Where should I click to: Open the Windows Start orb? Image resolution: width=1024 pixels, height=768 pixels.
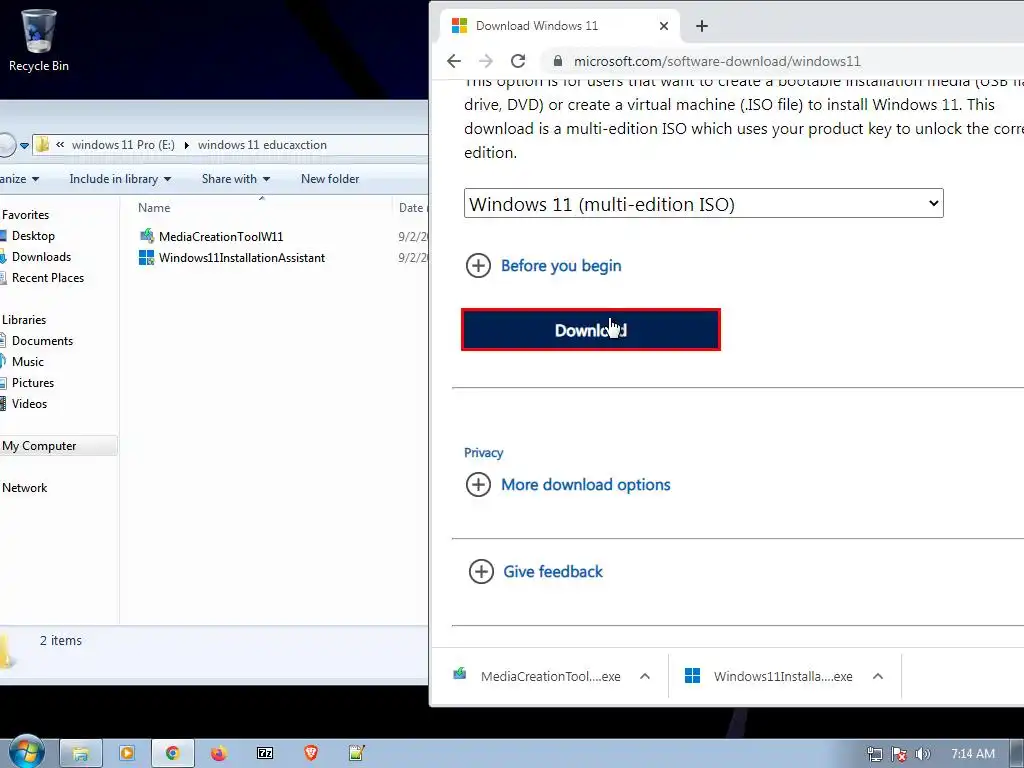click(26, 752)
